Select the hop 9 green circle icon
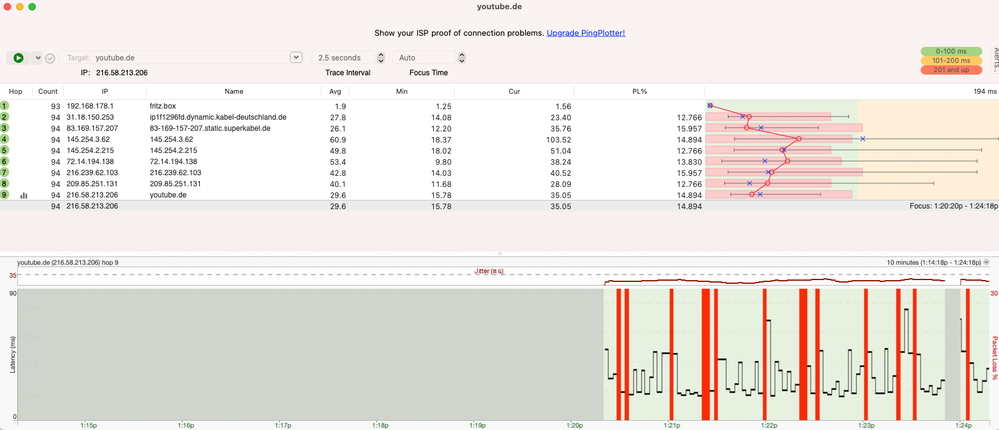The height and width of the screenshot is (430, 999). point(4,195)
